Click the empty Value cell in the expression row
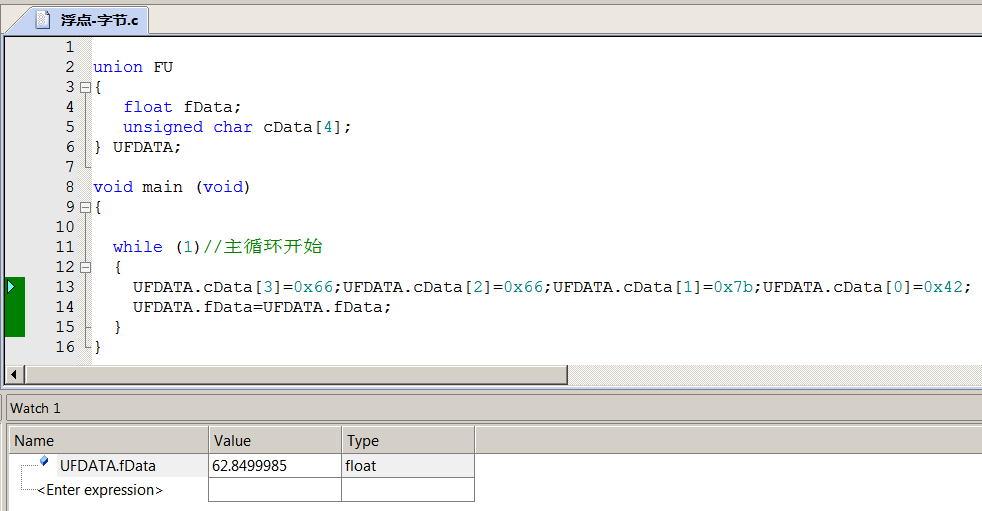The image size is (982, 511). point(275,490)
